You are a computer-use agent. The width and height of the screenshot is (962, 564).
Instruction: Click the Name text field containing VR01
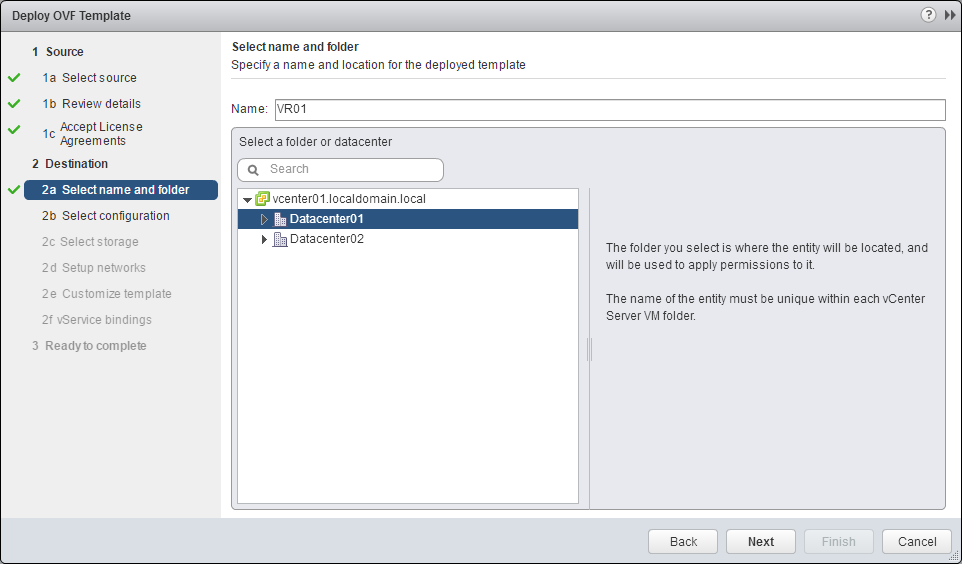point(609,110)
